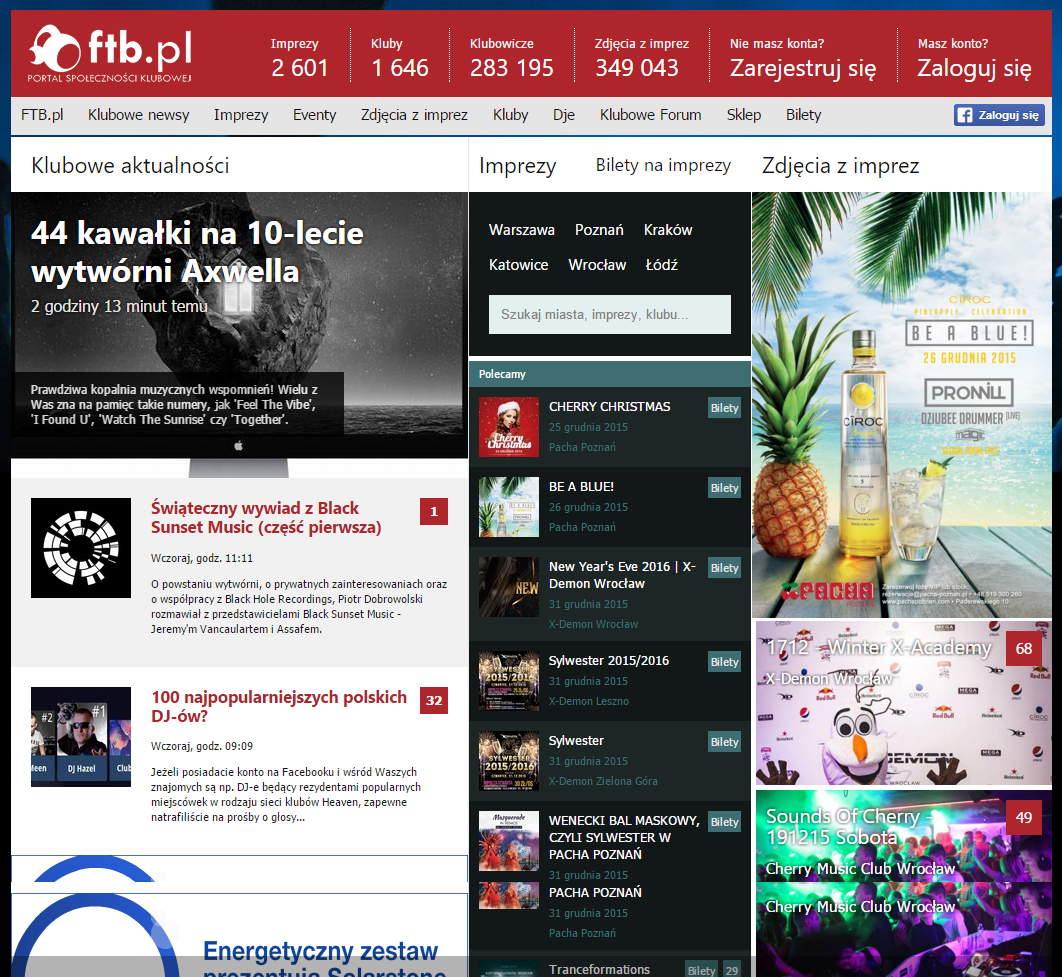
Task: Open Klubowe Forum in navigation
Action: 650,115
